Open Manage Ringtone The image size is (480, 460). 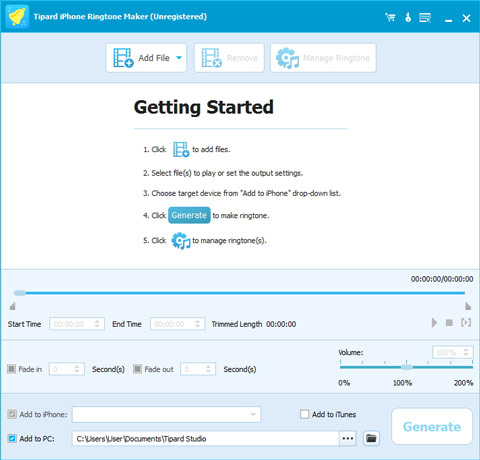[x=323, y=58]
